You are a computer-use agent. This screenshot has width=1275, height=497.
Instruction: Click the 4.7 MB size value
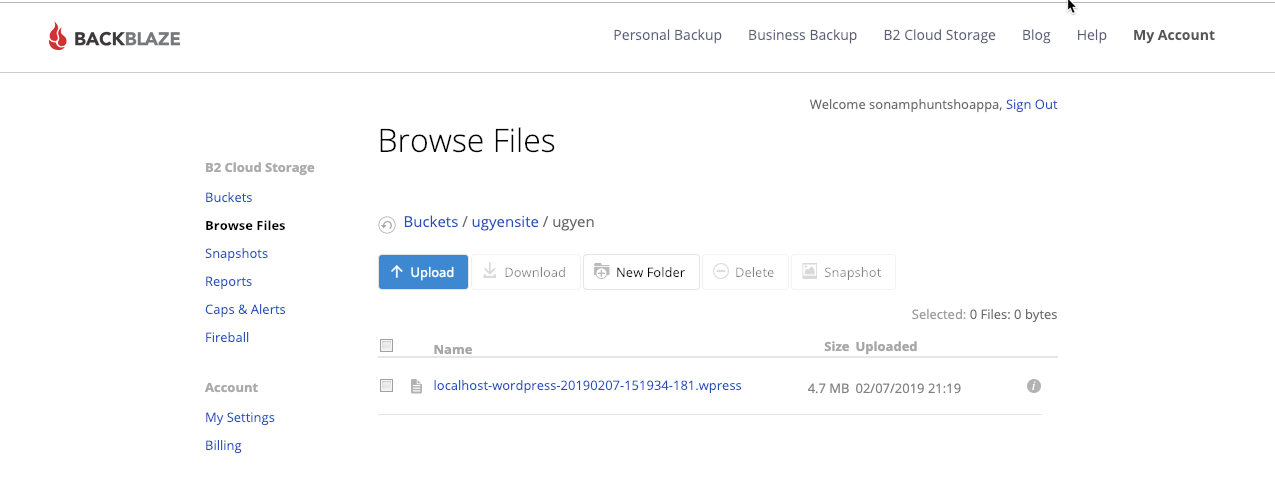click(x=828, y=388)
